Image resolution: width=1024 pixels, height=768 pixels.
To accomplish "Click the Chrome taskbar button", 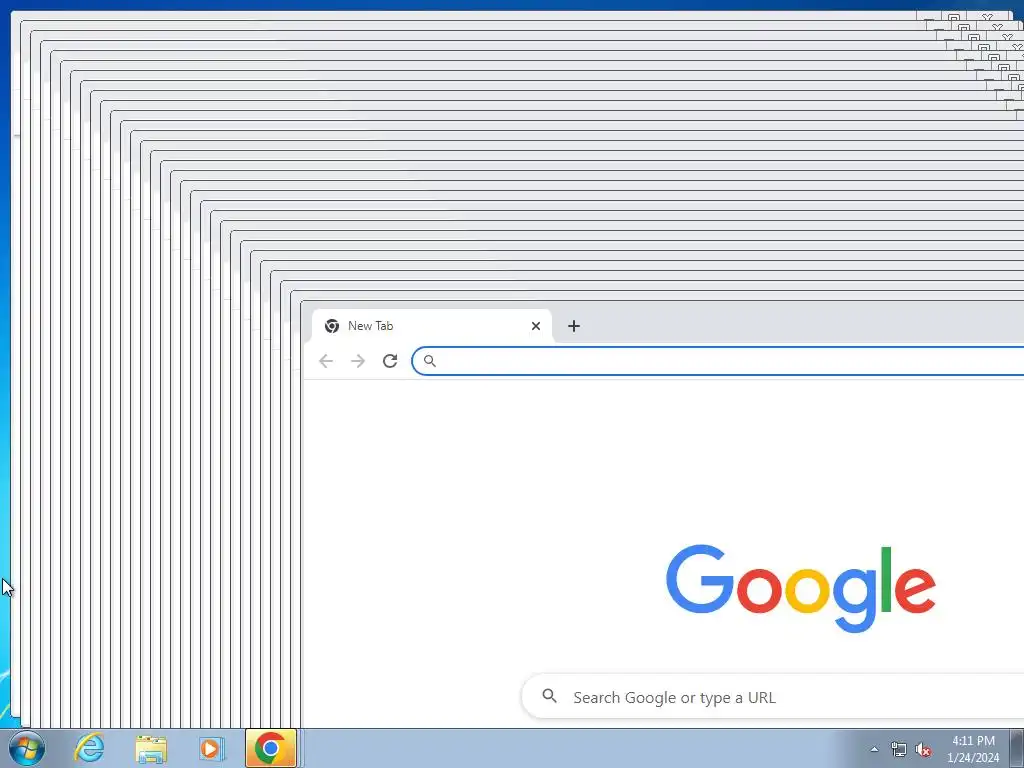I will coord(270,748).
